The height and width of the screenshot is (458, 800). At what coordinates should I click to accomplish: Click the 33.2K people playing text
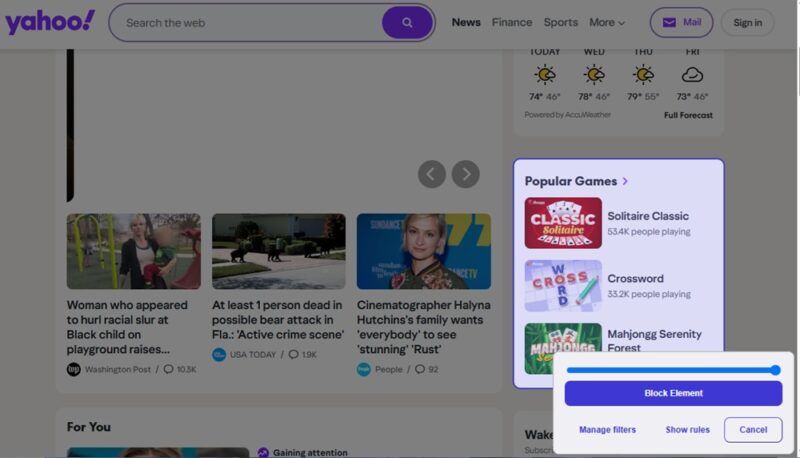648,294
